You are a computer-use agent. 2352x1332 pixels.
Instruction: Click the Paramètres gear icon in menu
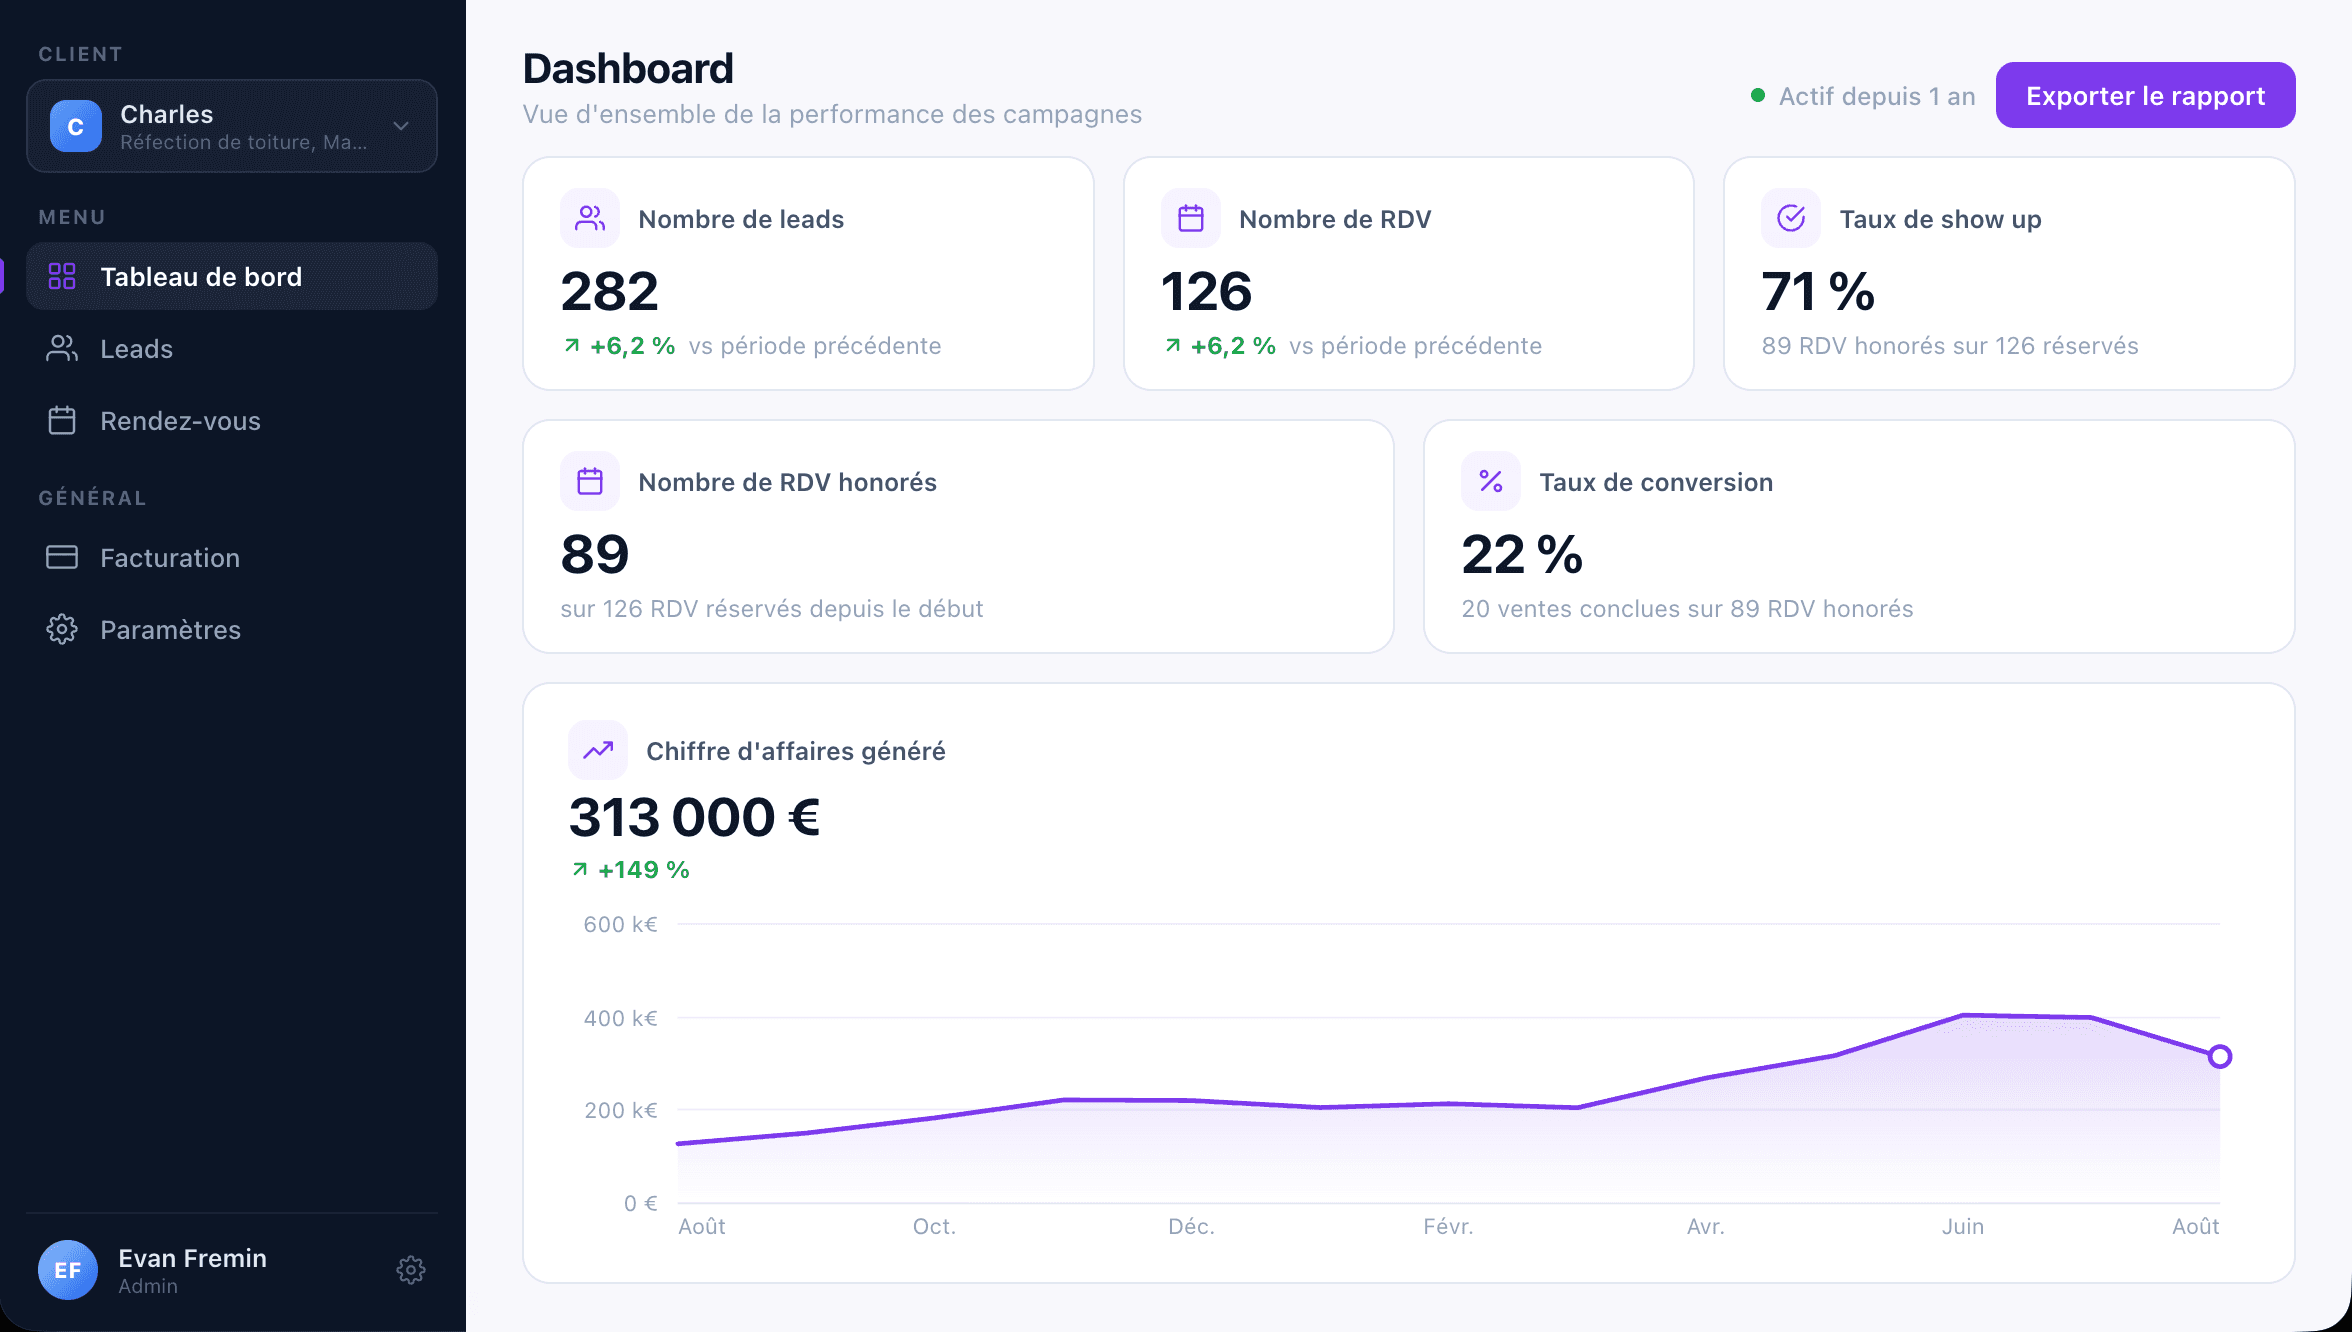click(x=62, y=629)
